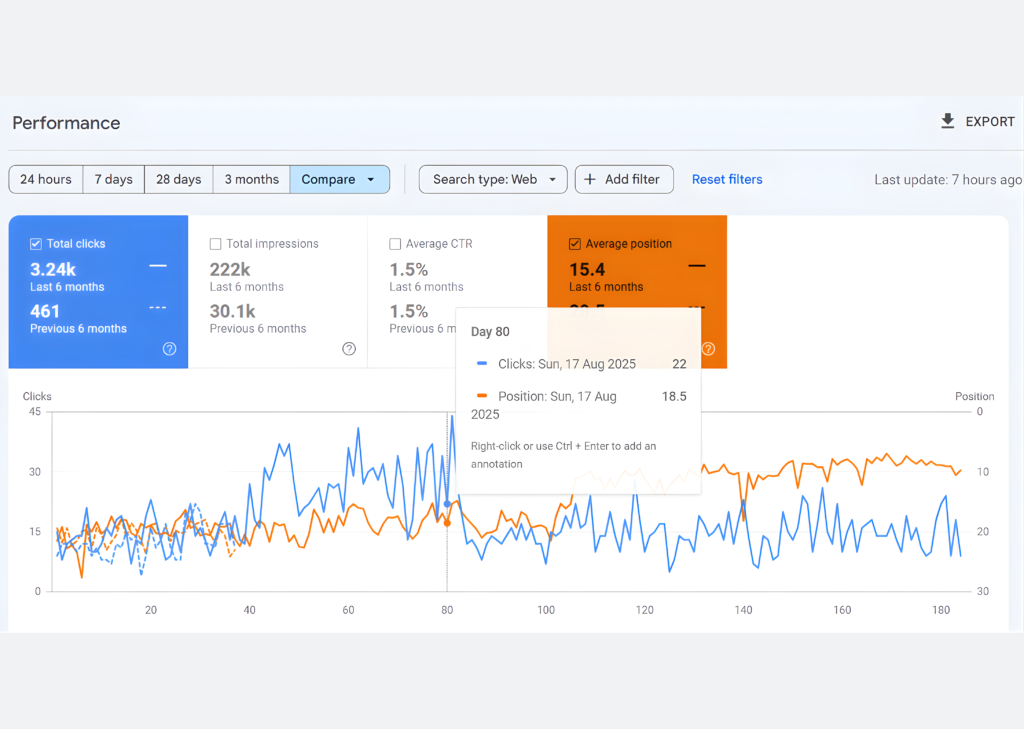
Task: Uncheck the Average position checkbox
Action: [574, 244]
